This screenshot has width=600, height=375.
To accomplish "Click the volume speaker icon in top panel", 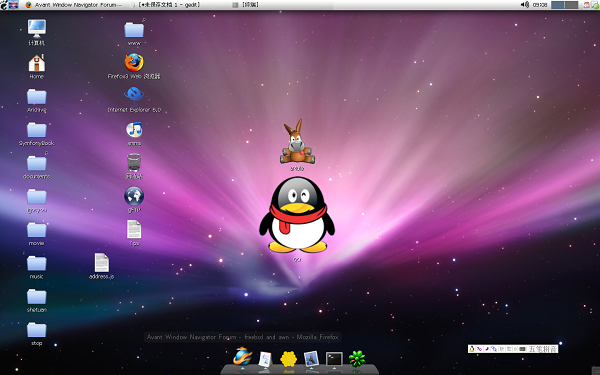I will (x=525, y=5).
